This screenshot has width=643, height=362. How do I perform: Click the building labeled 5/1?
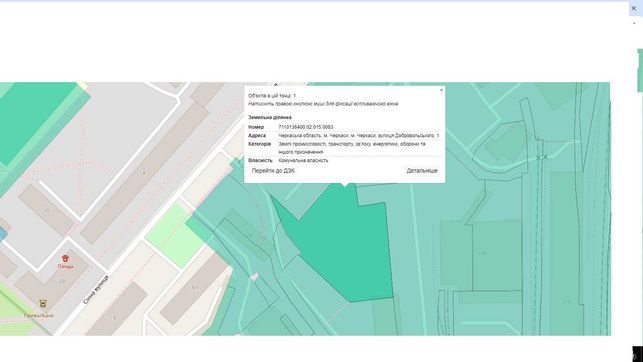click(x=194, y=288)
